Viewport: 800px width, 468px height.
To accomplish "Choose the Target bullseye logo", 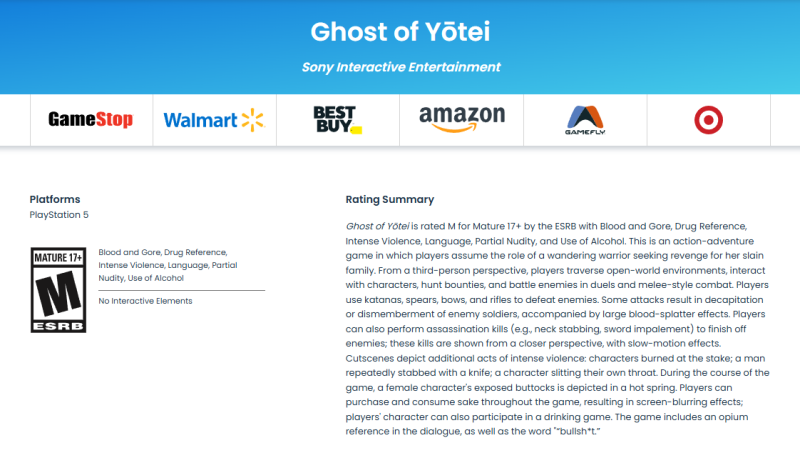I will click(x=708, y=121).
